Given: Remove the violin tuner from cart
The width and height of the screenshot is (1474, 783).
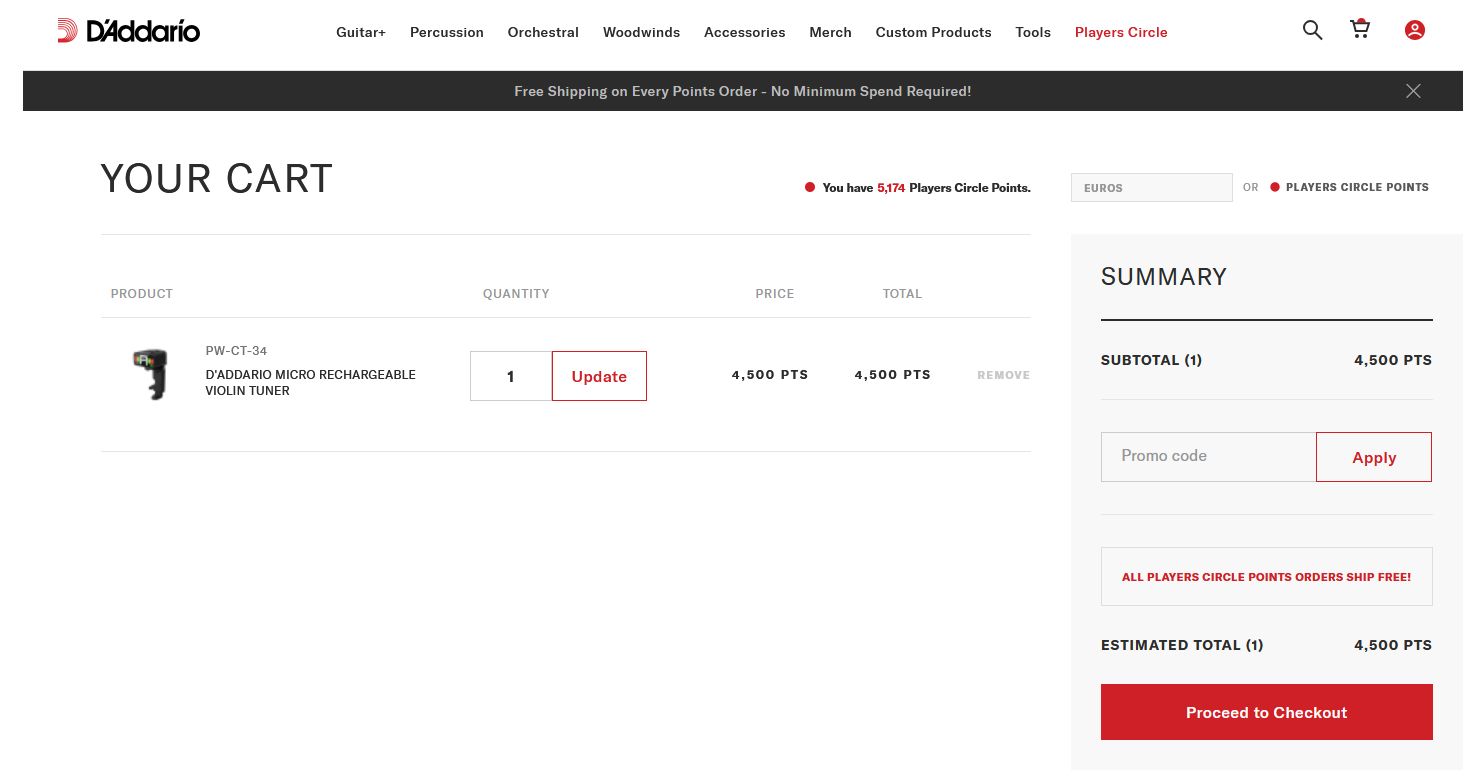Looking at the screenshot, I should [x=1003, y=375].
